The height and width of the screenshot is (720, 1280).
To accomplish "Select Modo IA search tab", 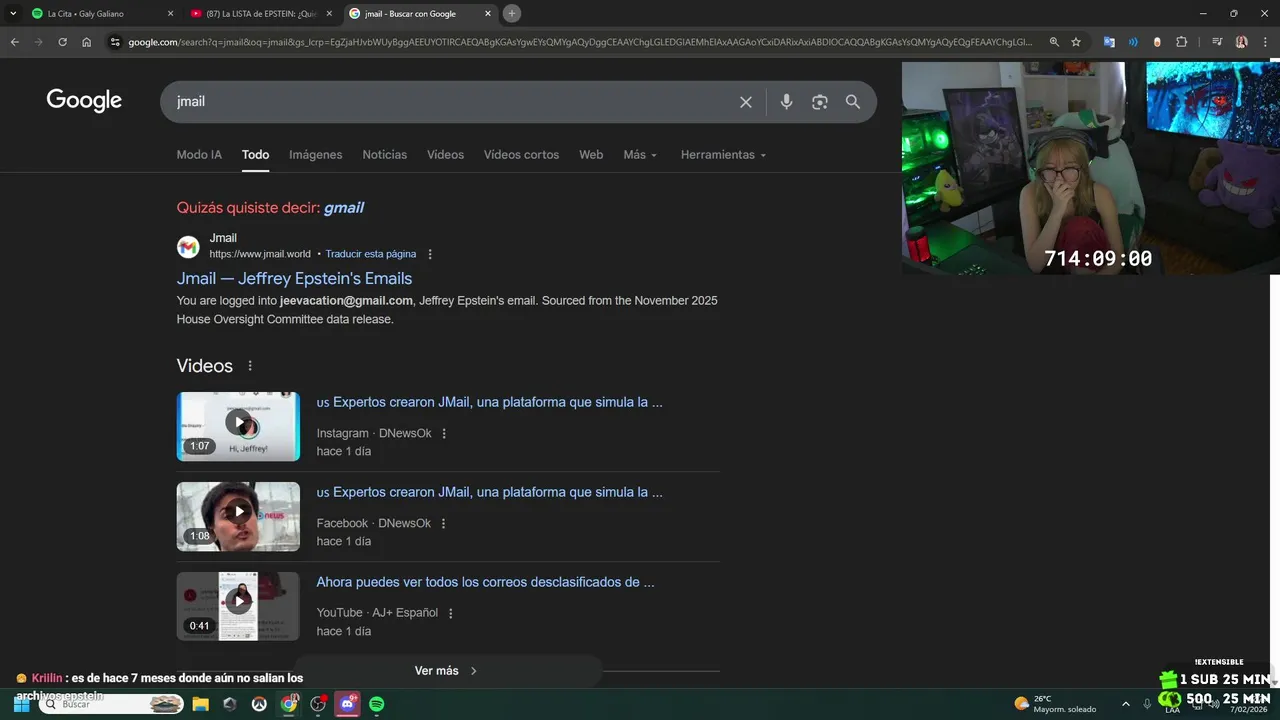I will 199,155.
